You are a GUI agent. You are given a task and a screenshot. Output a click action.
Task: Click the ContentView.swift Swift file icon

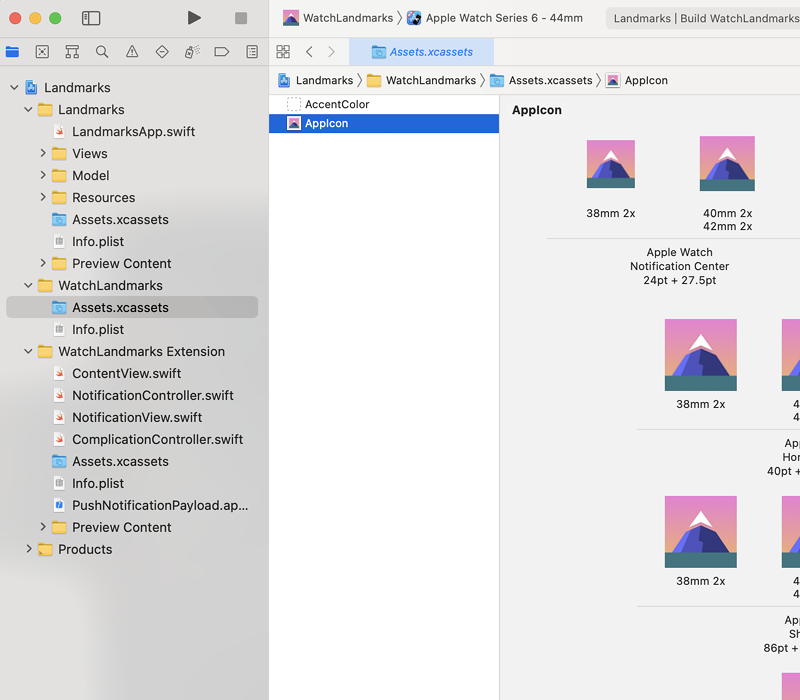pos(59,373)
